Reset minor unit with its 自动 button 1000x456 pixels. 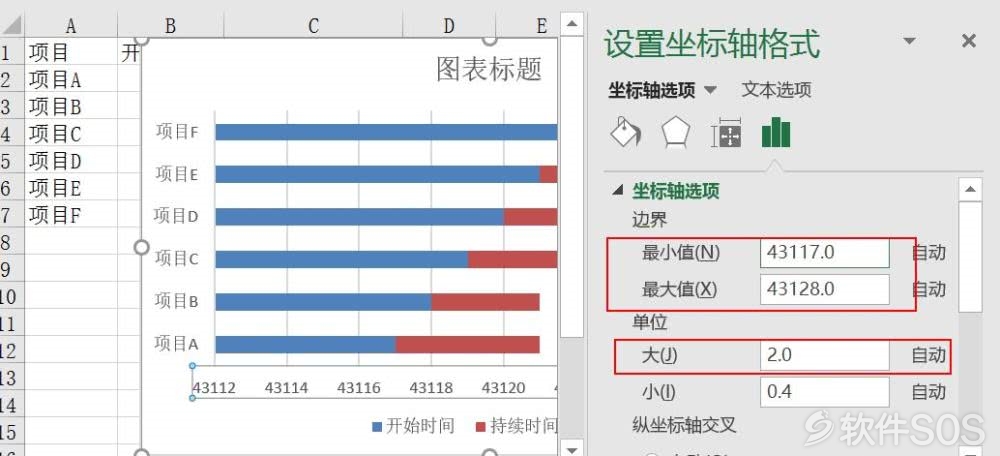pyautogui.click(x=929, y=392)
